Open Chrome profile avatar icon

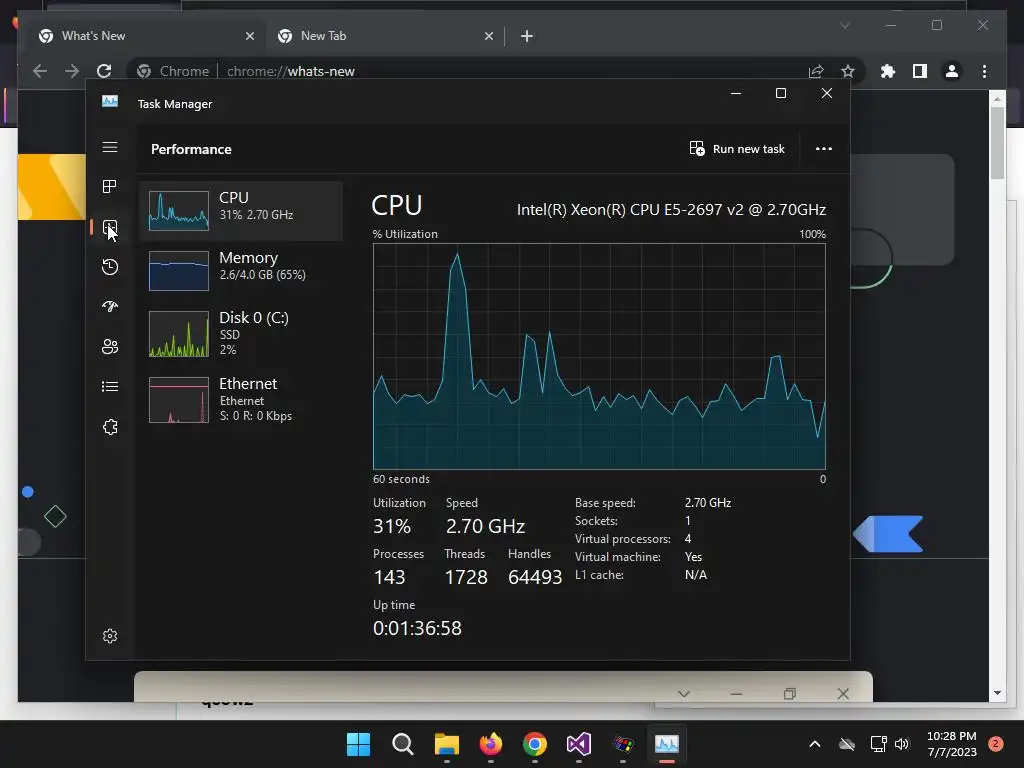coord(952,71)
